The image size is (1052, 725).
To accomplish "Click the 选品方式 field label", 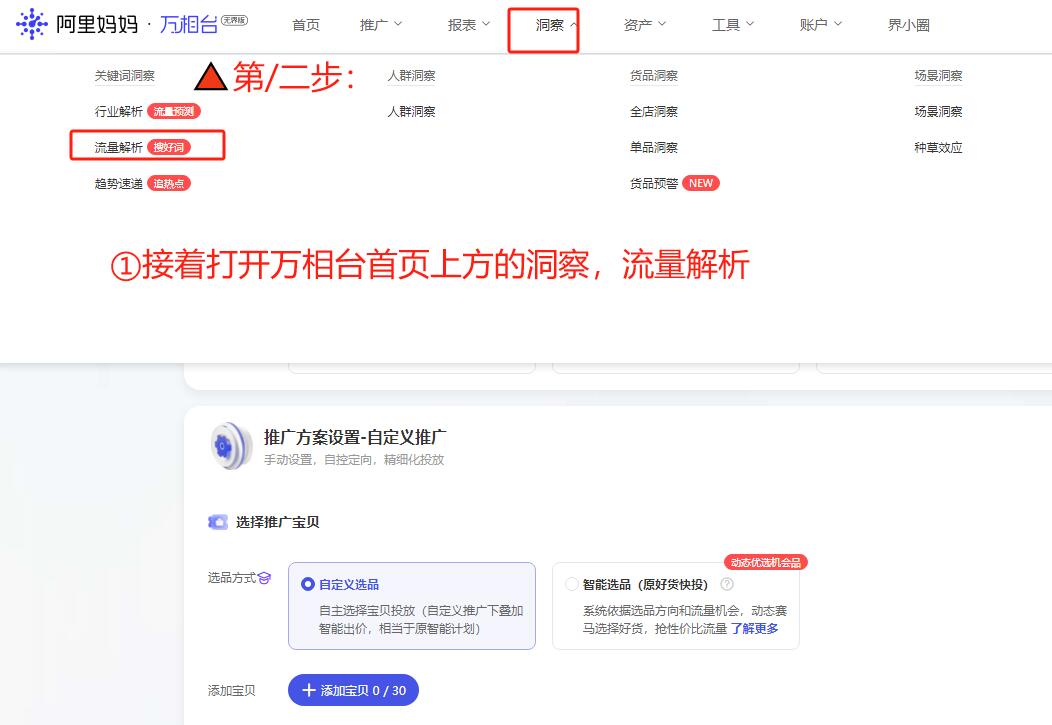I will tap(231, 577).
